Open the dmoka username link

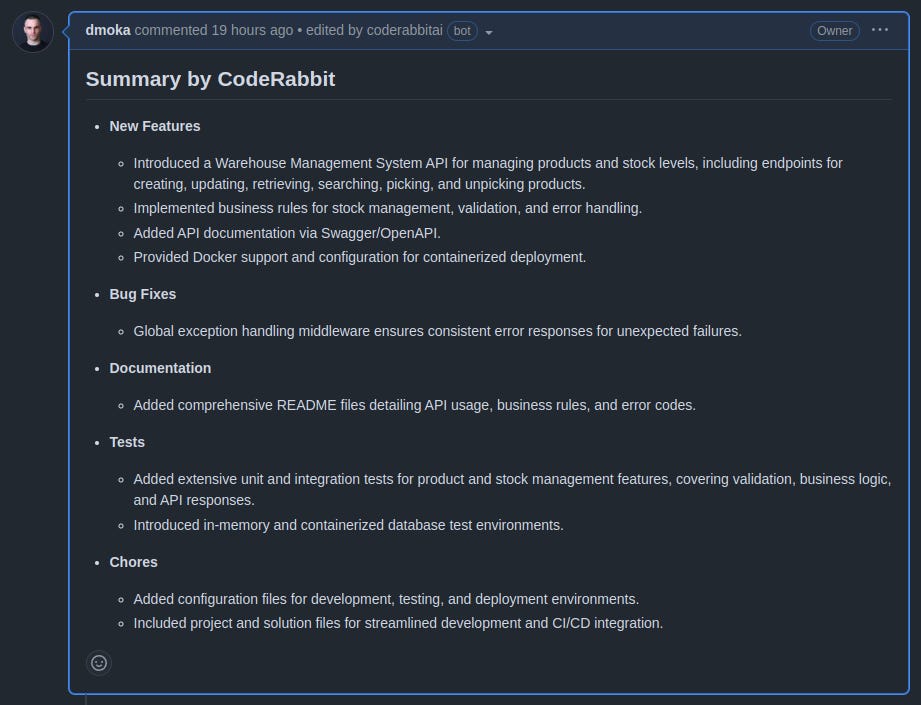108,30
